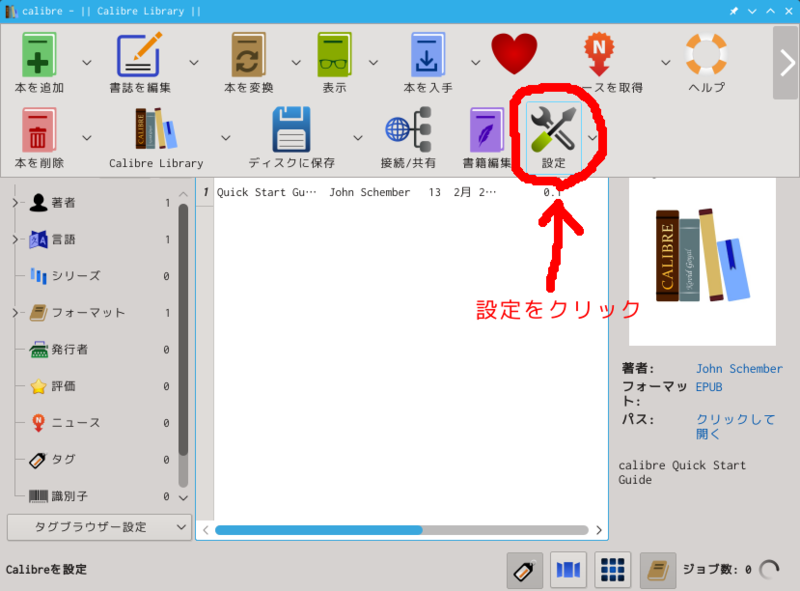Select シリーズ in tag browser

coord(76,276)
